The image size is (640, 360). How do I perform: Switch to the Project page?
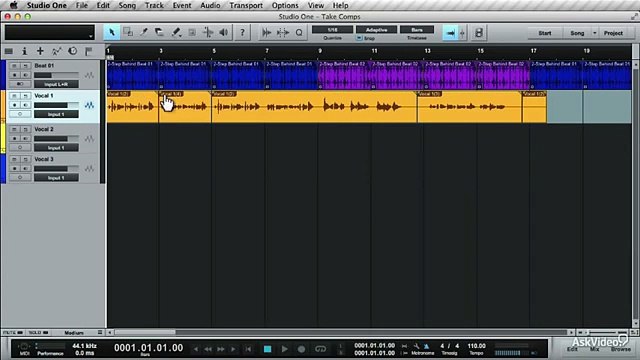click(613, 33)
